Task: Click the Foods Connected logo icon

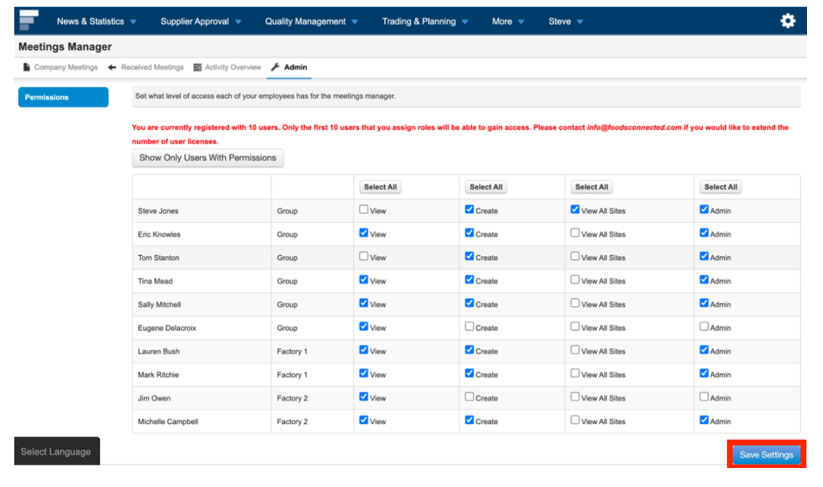Action: [28, 20]
